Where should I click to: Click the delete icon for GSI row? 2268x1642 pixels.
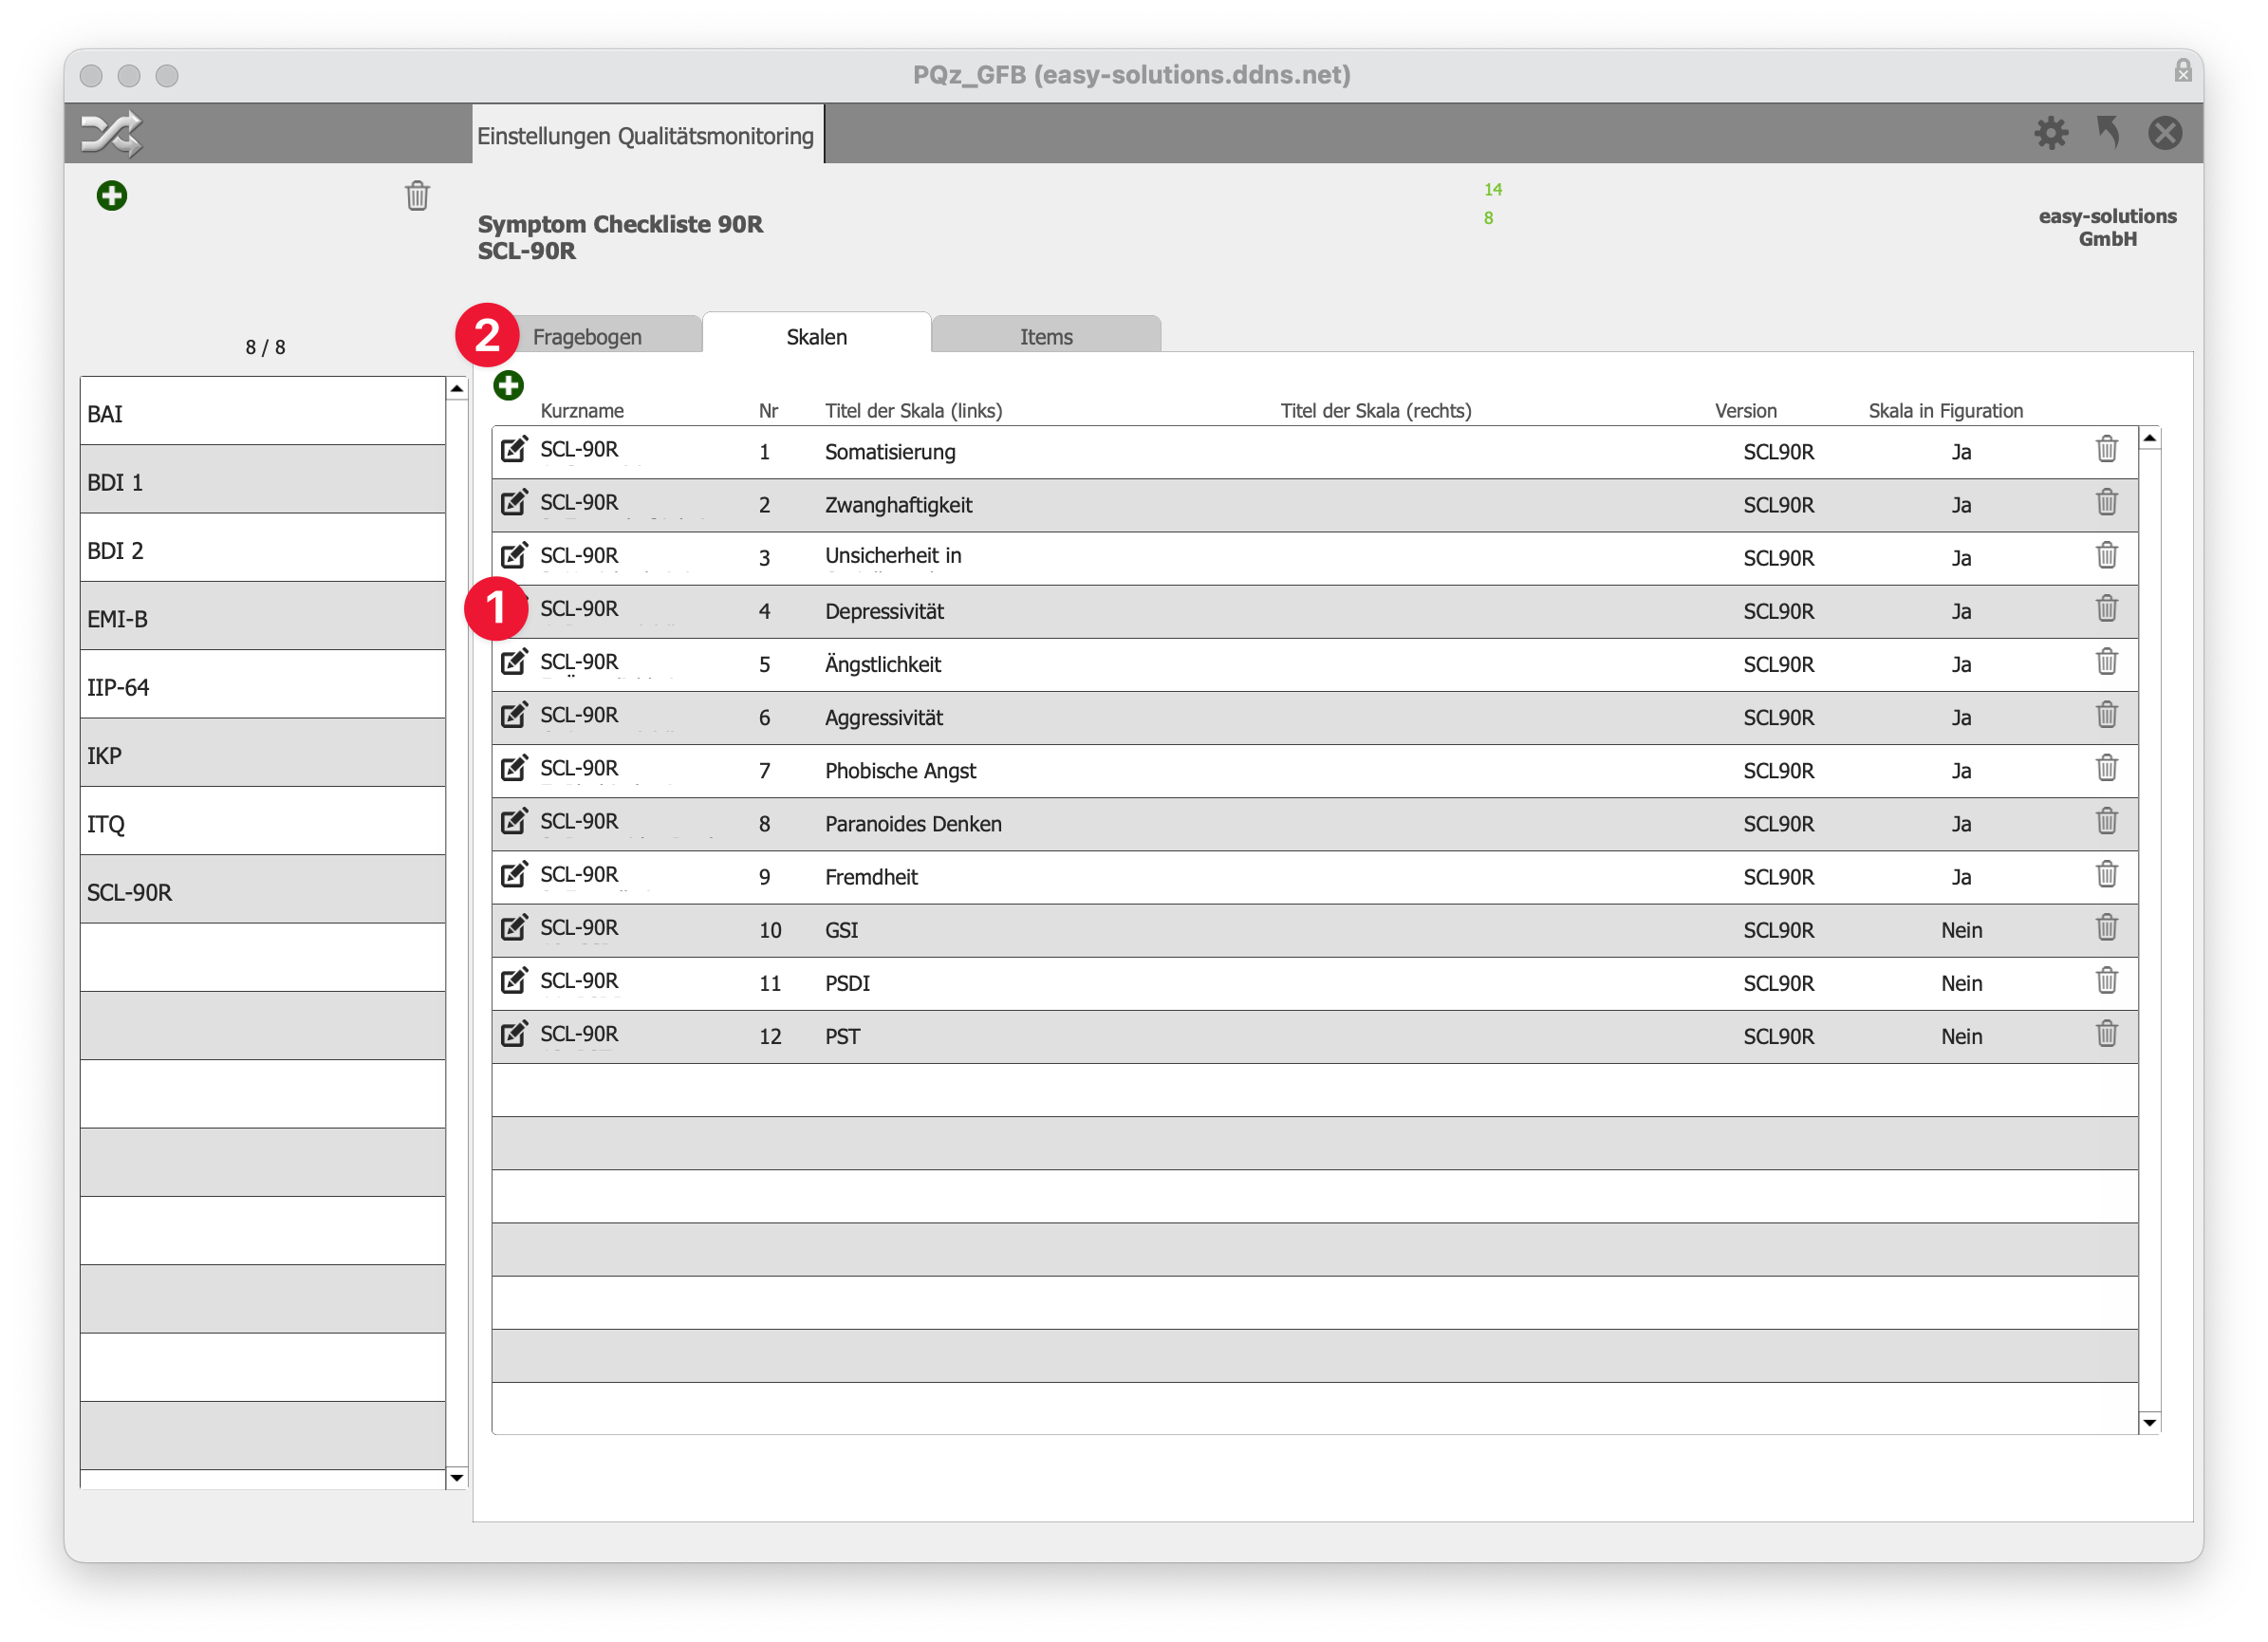(x=2108, y=928)
